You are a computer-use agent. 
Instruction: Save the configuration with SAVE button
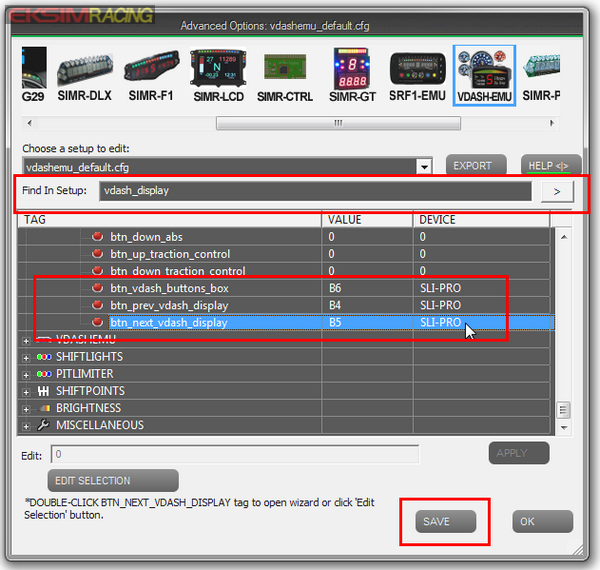(446, 521)
